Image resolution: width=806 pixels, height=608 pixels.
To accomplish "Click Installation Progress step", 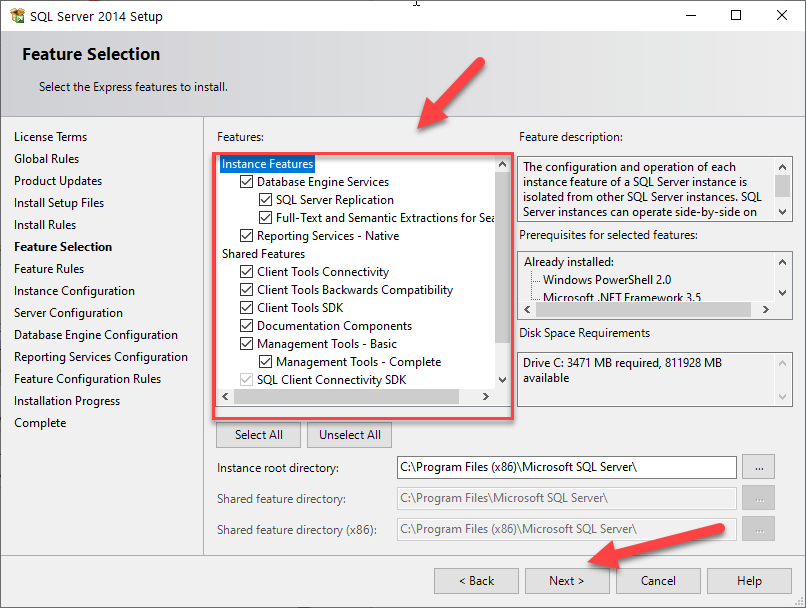I will click(67, 401).
